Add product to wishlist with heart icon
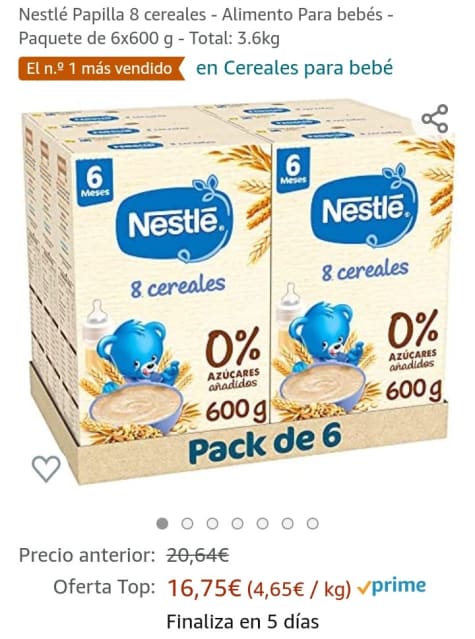The image size is (475, 639). (x=46, y=469)
